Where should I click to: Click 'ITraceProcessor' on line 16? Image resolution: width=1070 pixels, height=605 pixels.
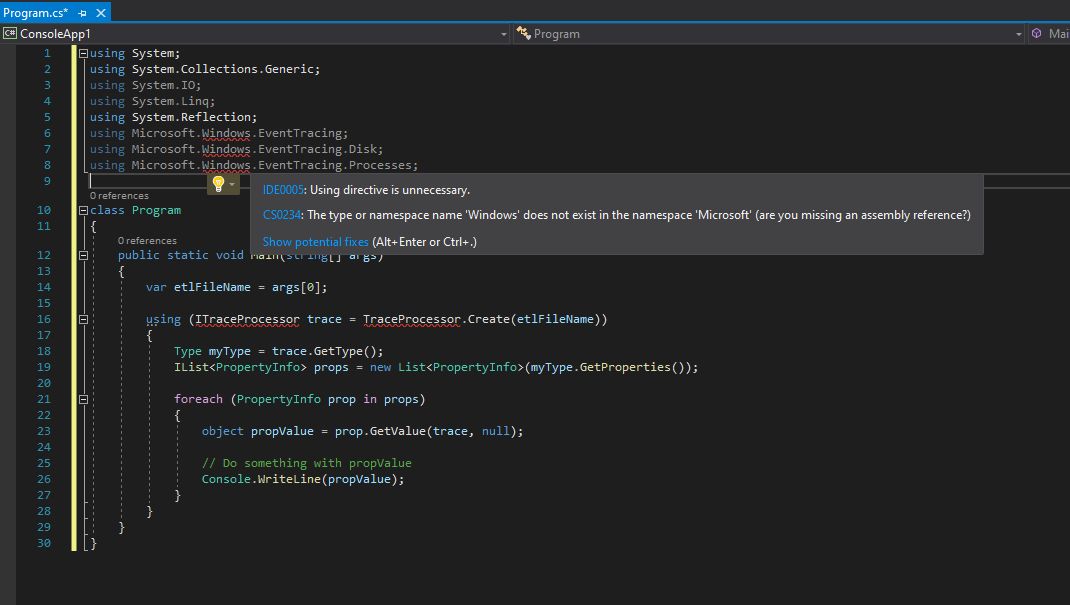247,319
